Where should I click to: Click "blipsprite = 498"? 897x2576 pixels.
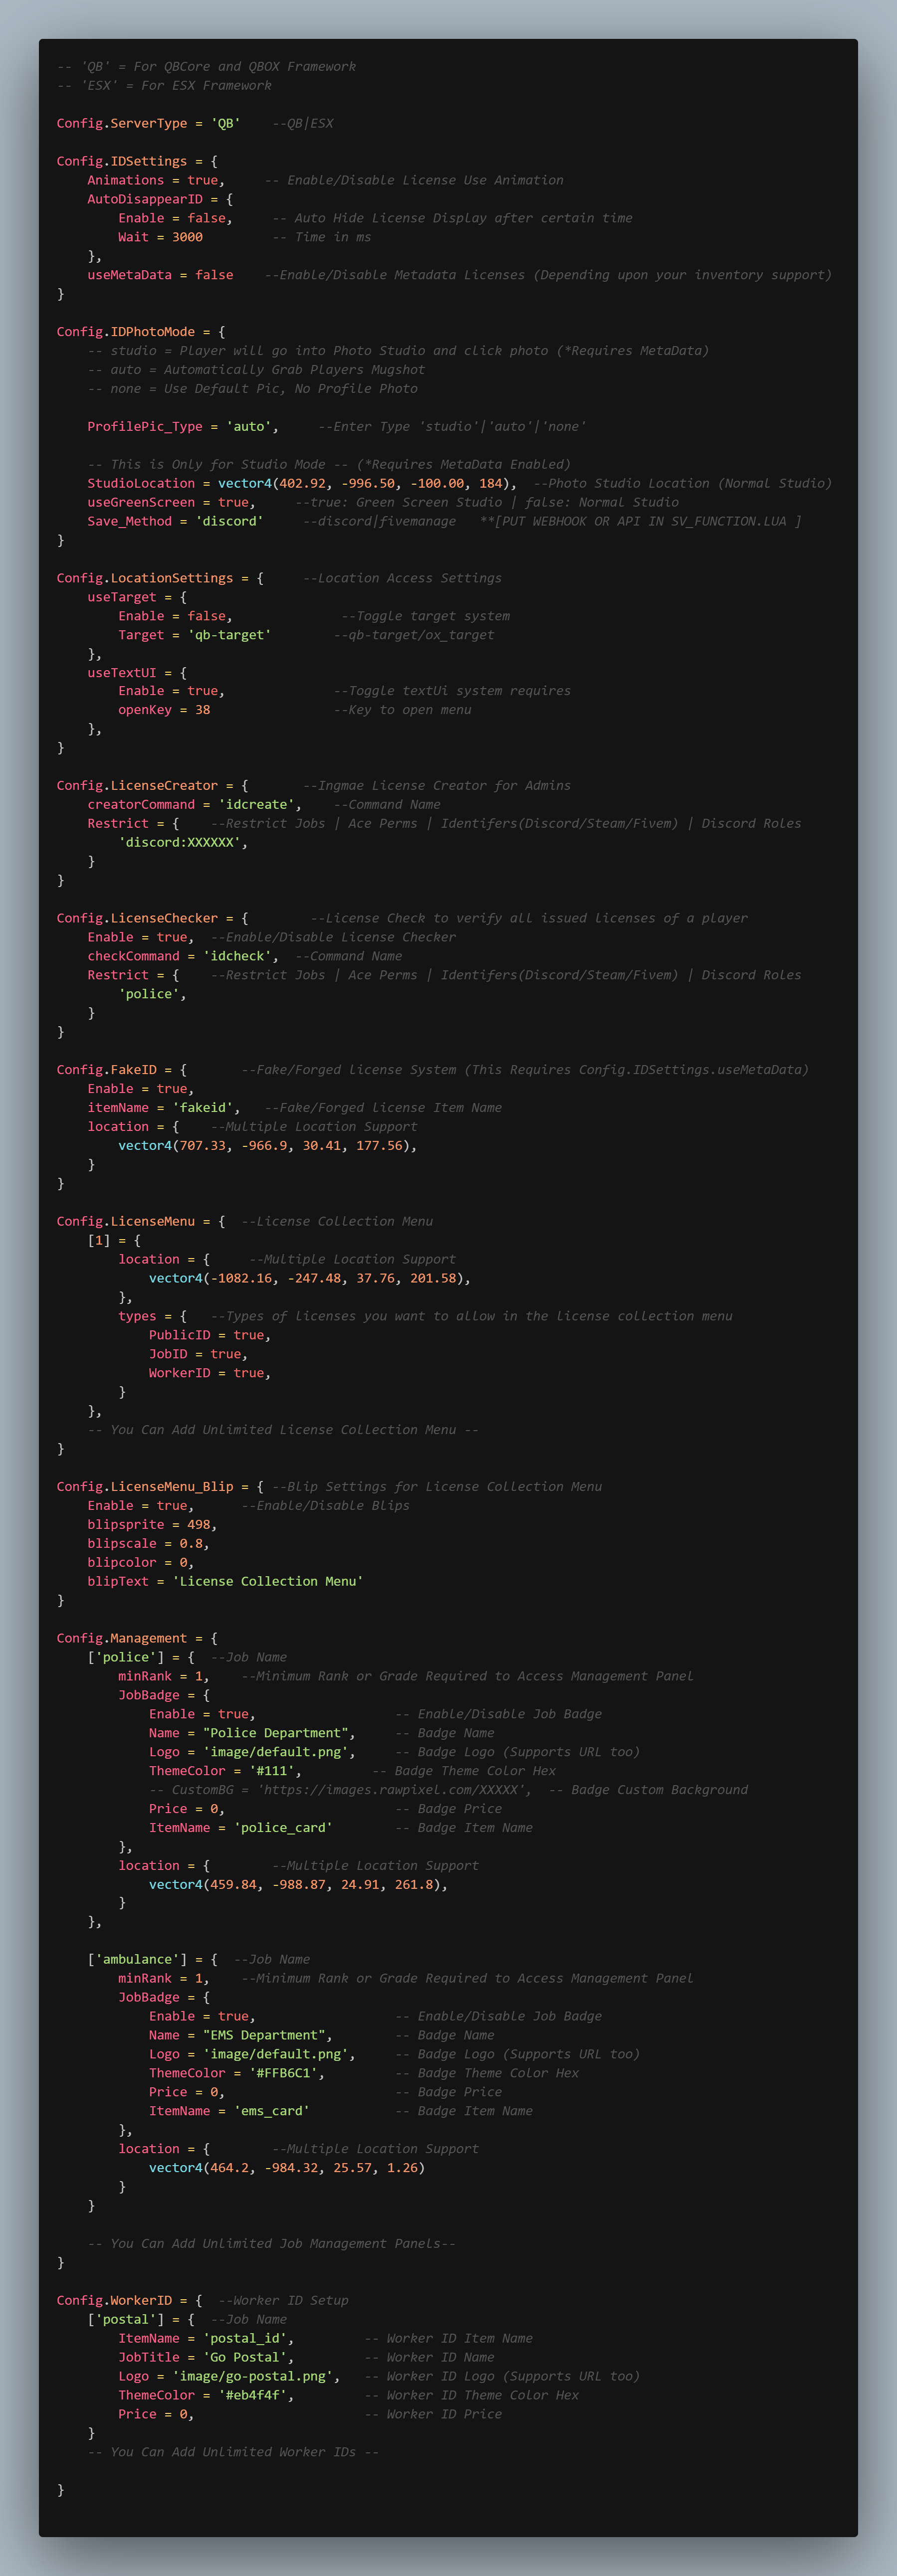pyautogui.click(x=149, y=1525)
